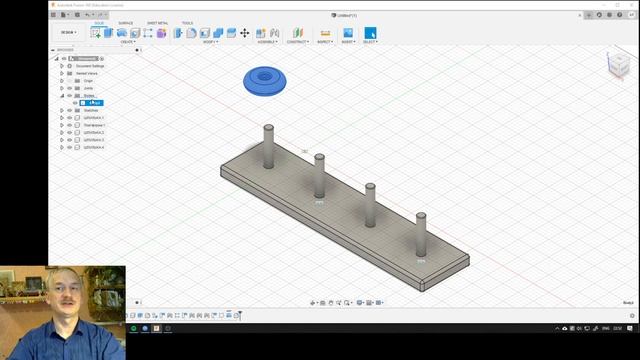
Task: Select the Shell tool
Action: click(205, 33)
